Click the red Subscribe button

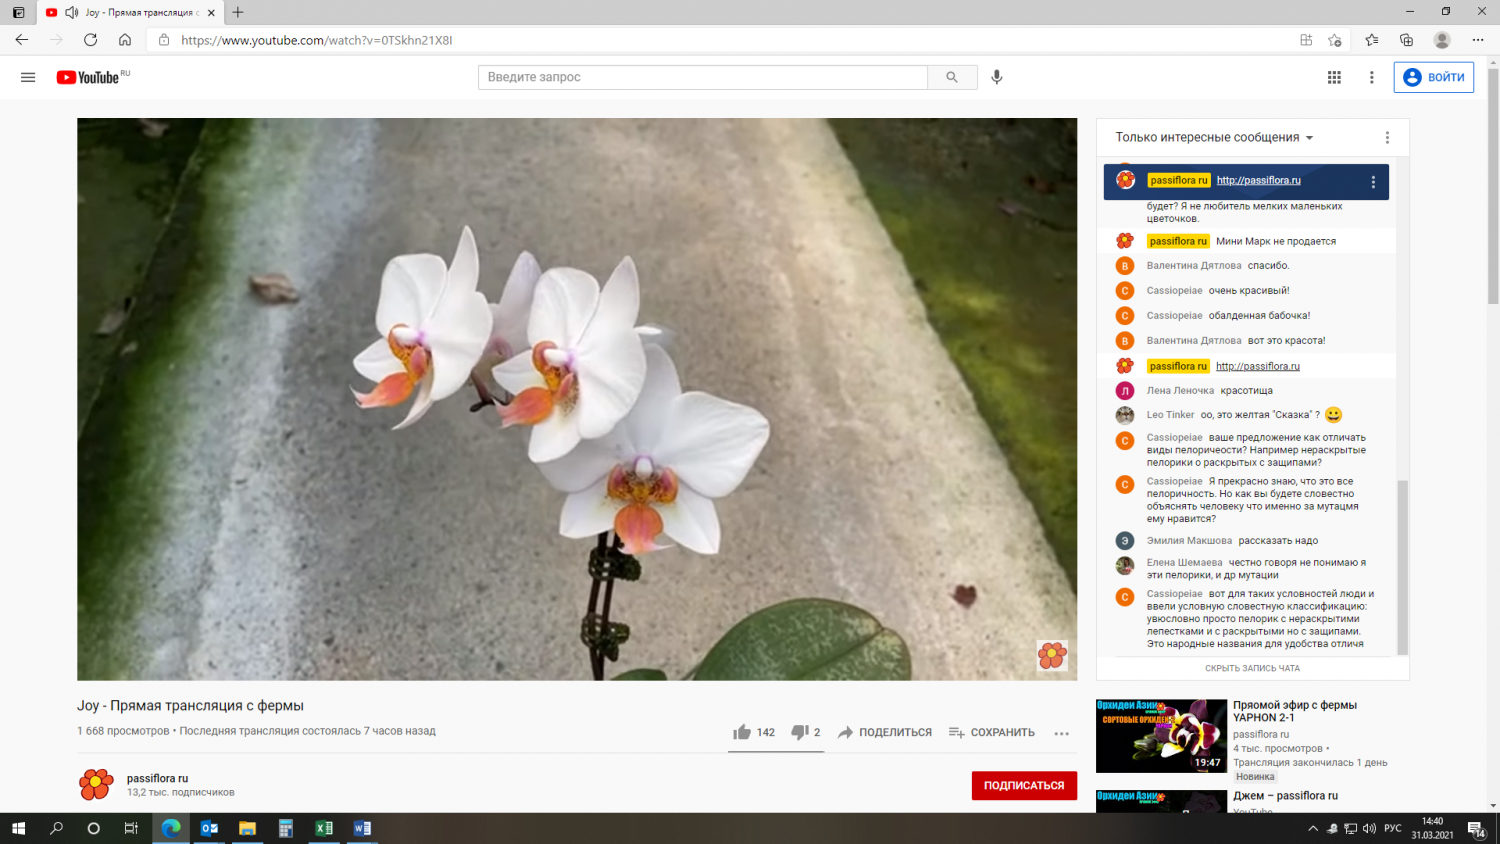(1024, 785)
